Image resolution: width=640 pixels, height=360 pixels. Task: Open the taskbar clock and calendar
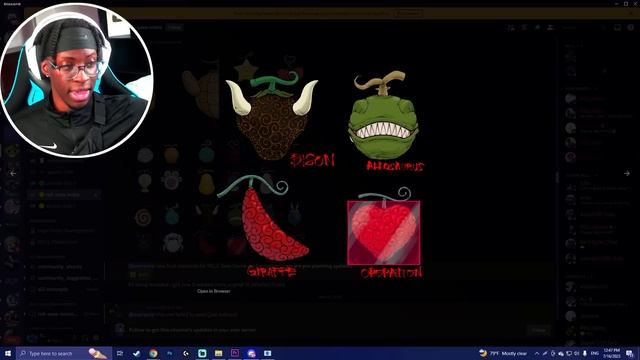click(x=611, y=353)
